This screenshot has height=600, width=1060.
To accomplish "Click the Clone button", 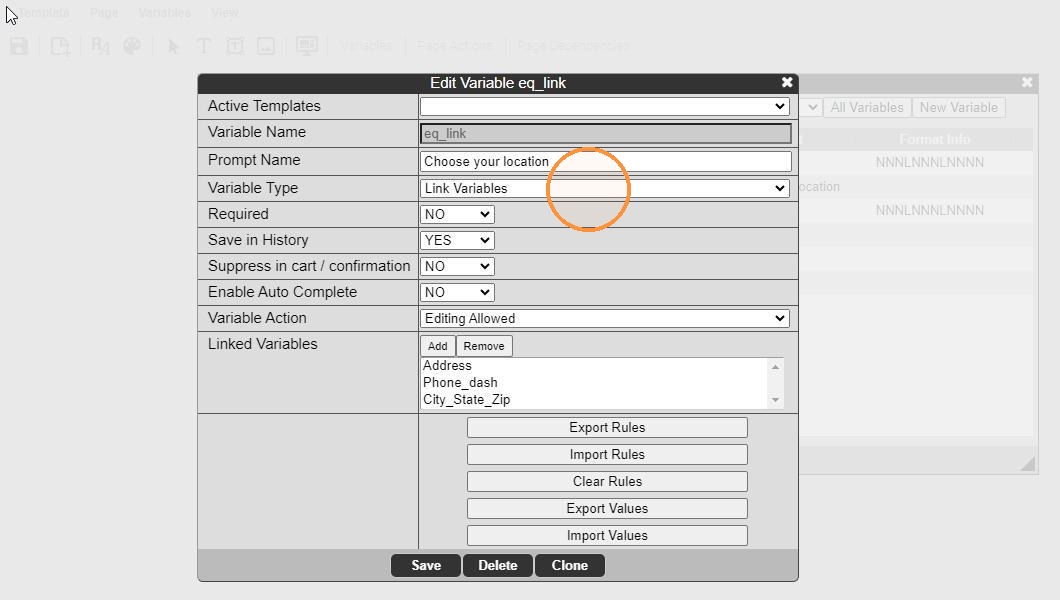I will click(x=569, y=566).
